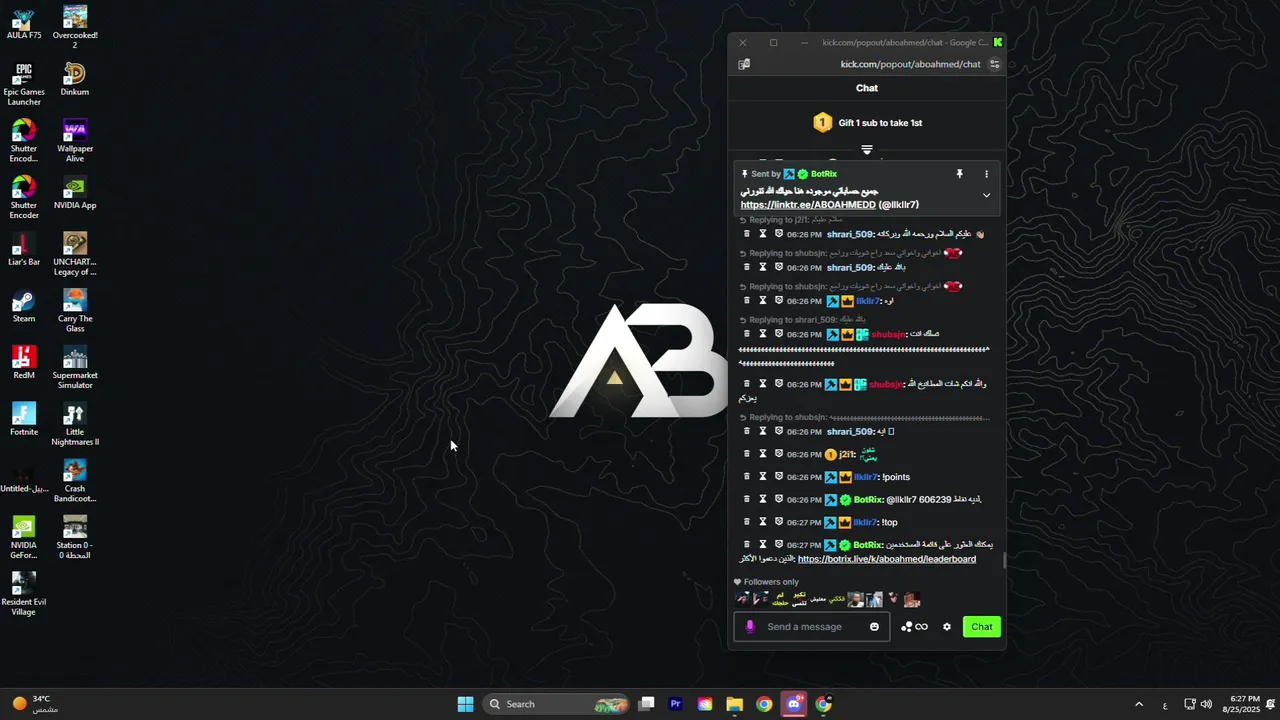This screenshot has width=1280, height=720.
Task: Expand the collapsed gift leaderboard handle
Action: pyautogui.click(x=867, y=150)
